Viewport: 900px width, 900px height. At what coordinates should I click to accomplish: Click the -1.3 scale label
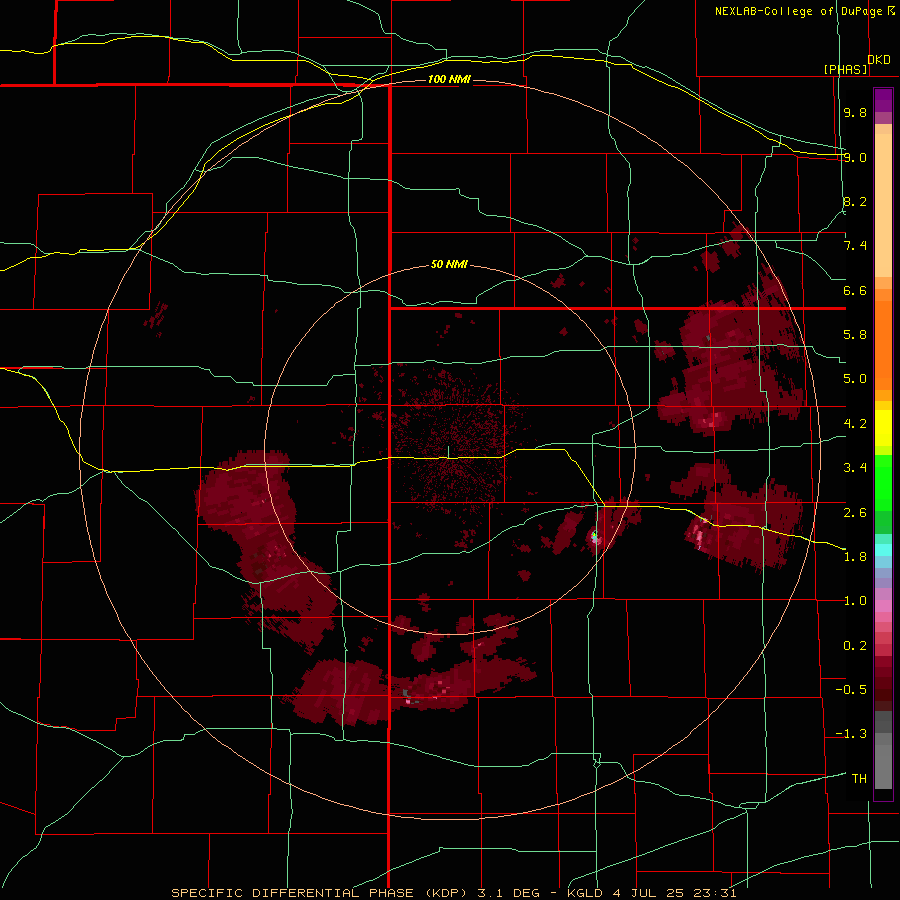coord(851,734)
